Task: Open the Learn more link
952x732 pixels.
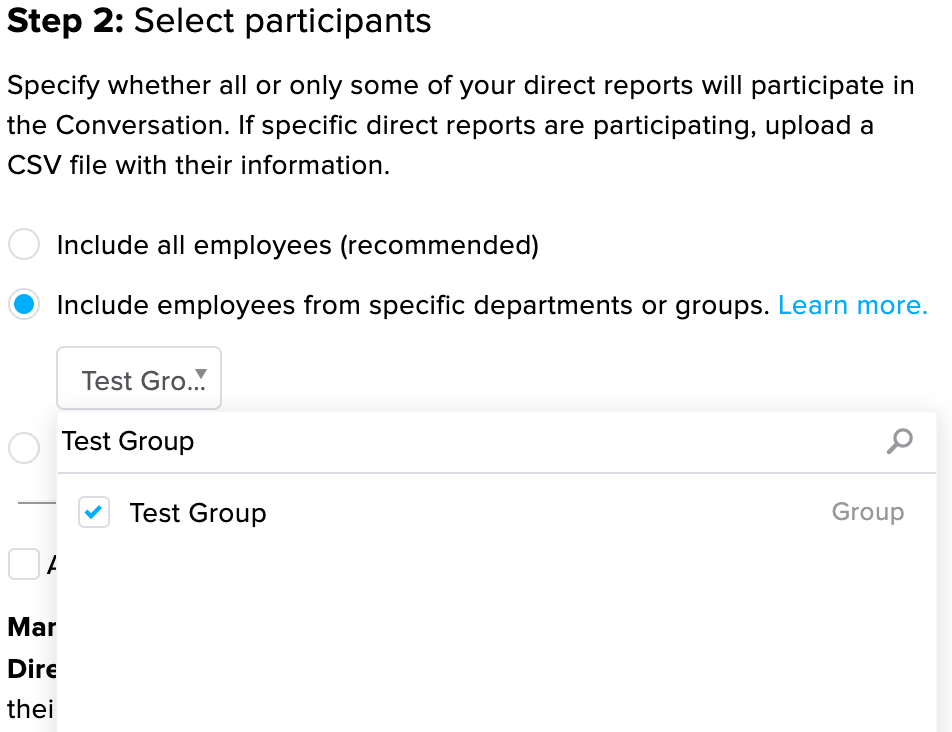Action: click(852, 305)
